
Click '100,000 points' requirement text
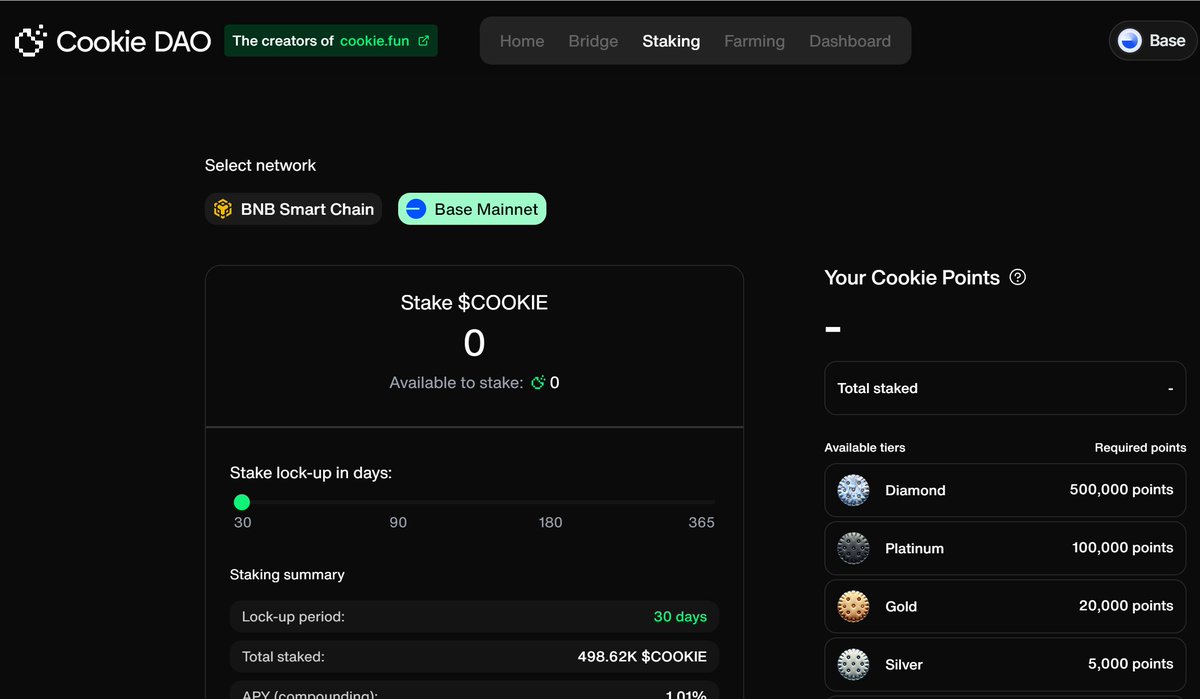coord(1122,548)
